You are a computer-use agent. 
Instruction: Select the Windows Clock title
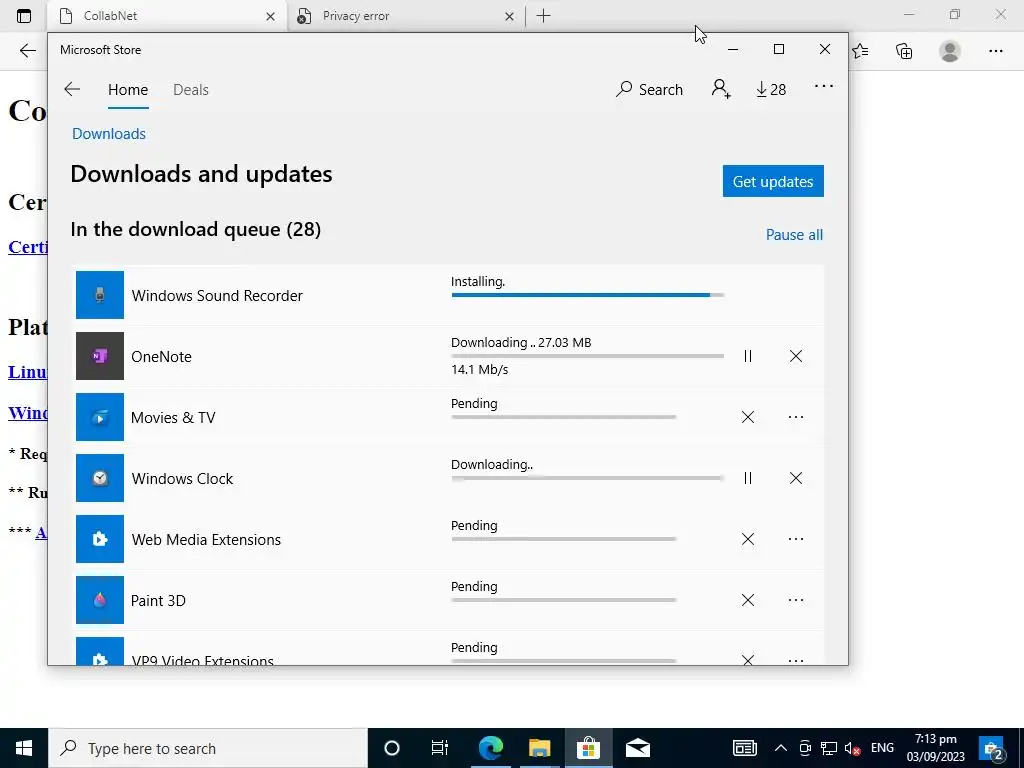tap(182, 479)
